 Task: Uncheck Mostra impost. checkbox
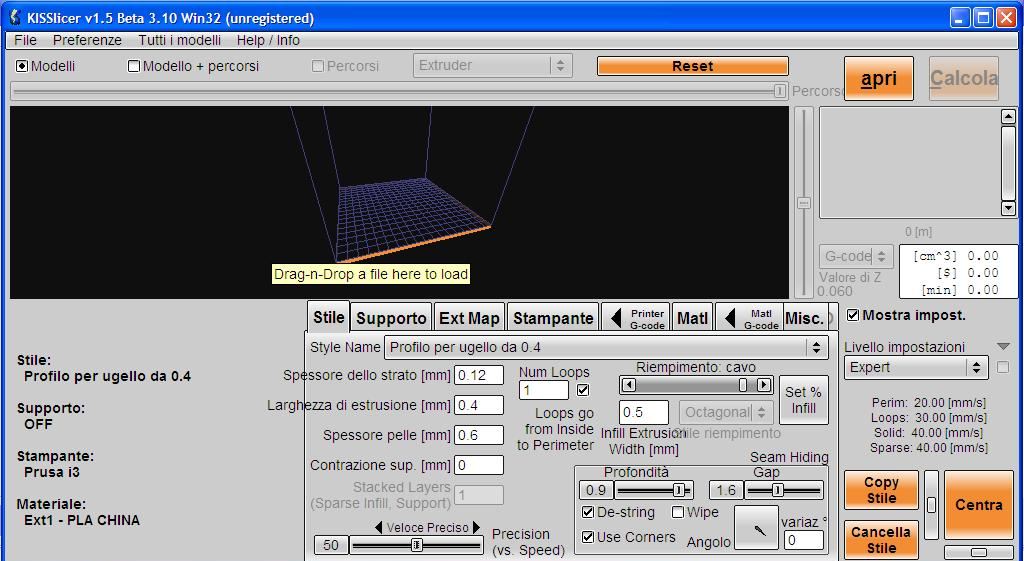(853, 315)
